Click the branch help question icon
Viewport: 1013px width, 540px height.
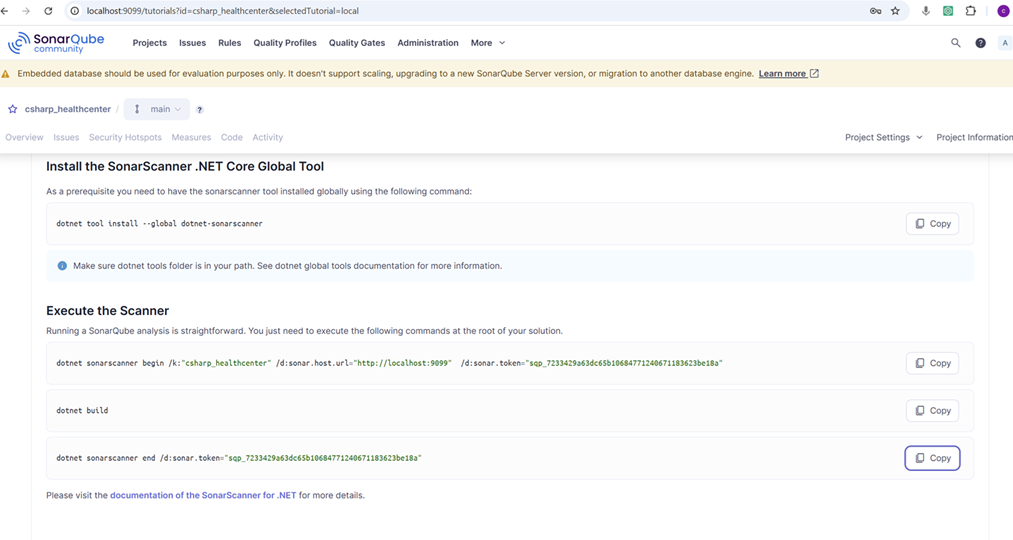click(200, 110)
